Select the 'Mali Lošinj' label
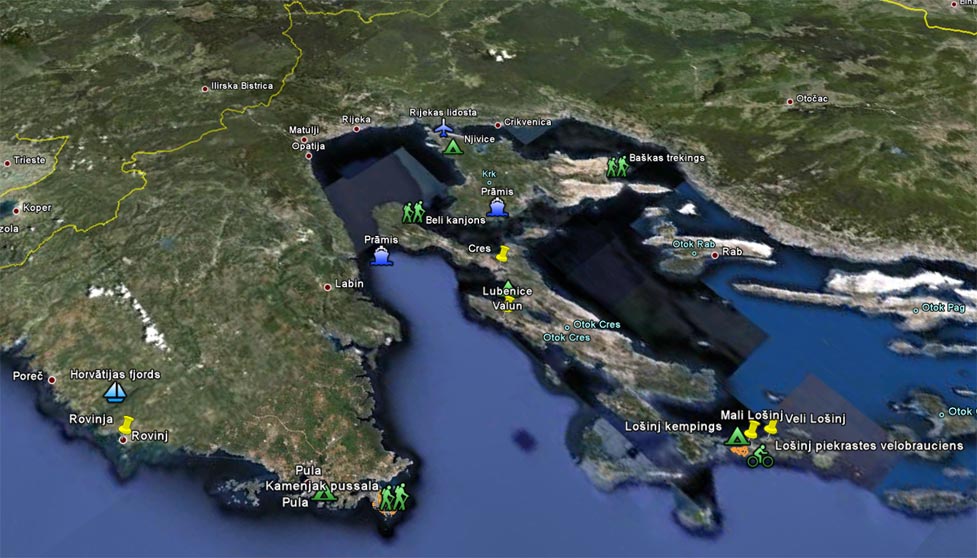This screenshot has height=558, width=977. pos(751,415)
